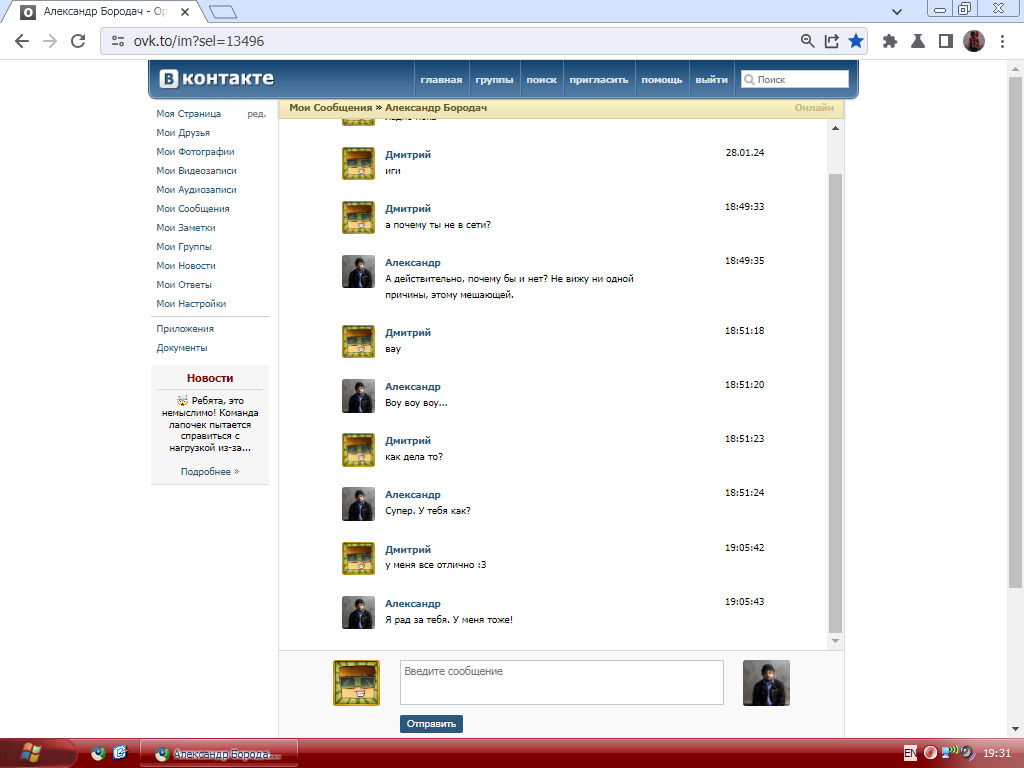Click the chat scrollbar thumb
The image size is (1024, 768).
(835, 403)
